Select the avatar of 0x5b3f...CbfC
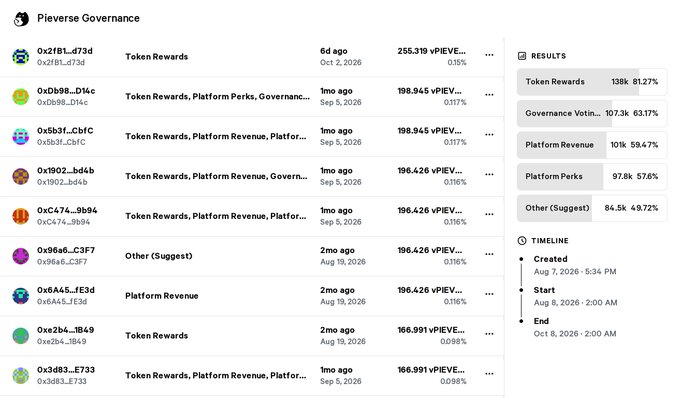680x398 pixels. tap(20, 136)
